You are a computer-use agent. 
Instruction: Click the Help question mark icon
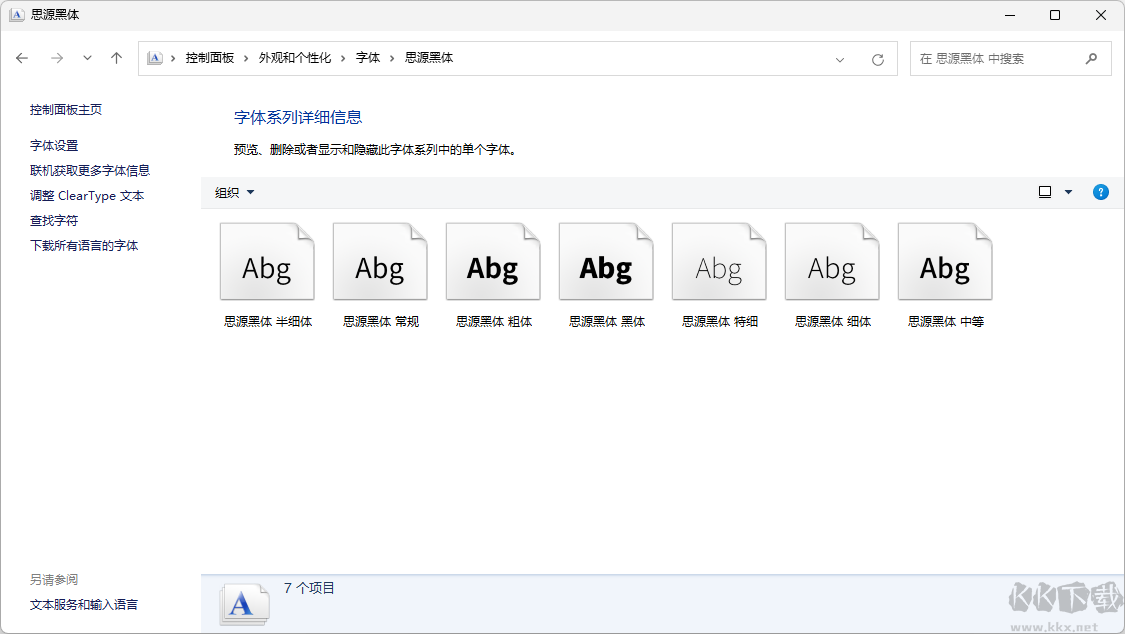[1100, 191]
